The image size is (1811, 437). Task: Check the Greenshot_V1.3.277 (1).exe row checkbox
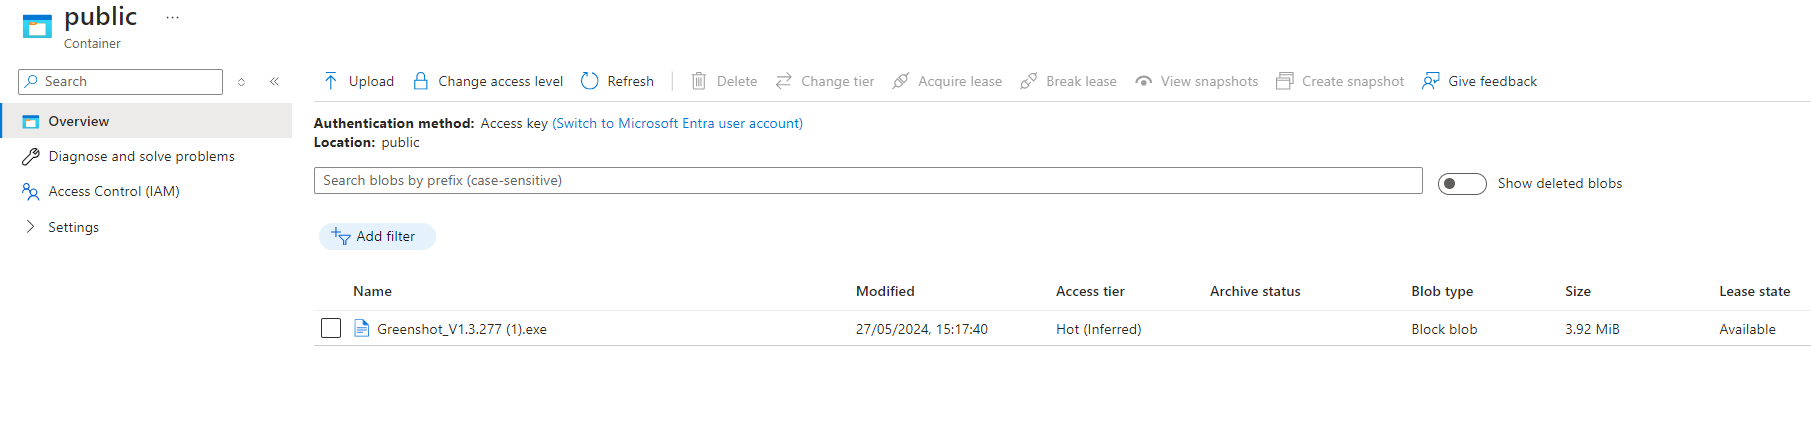(x=331, y=329)
